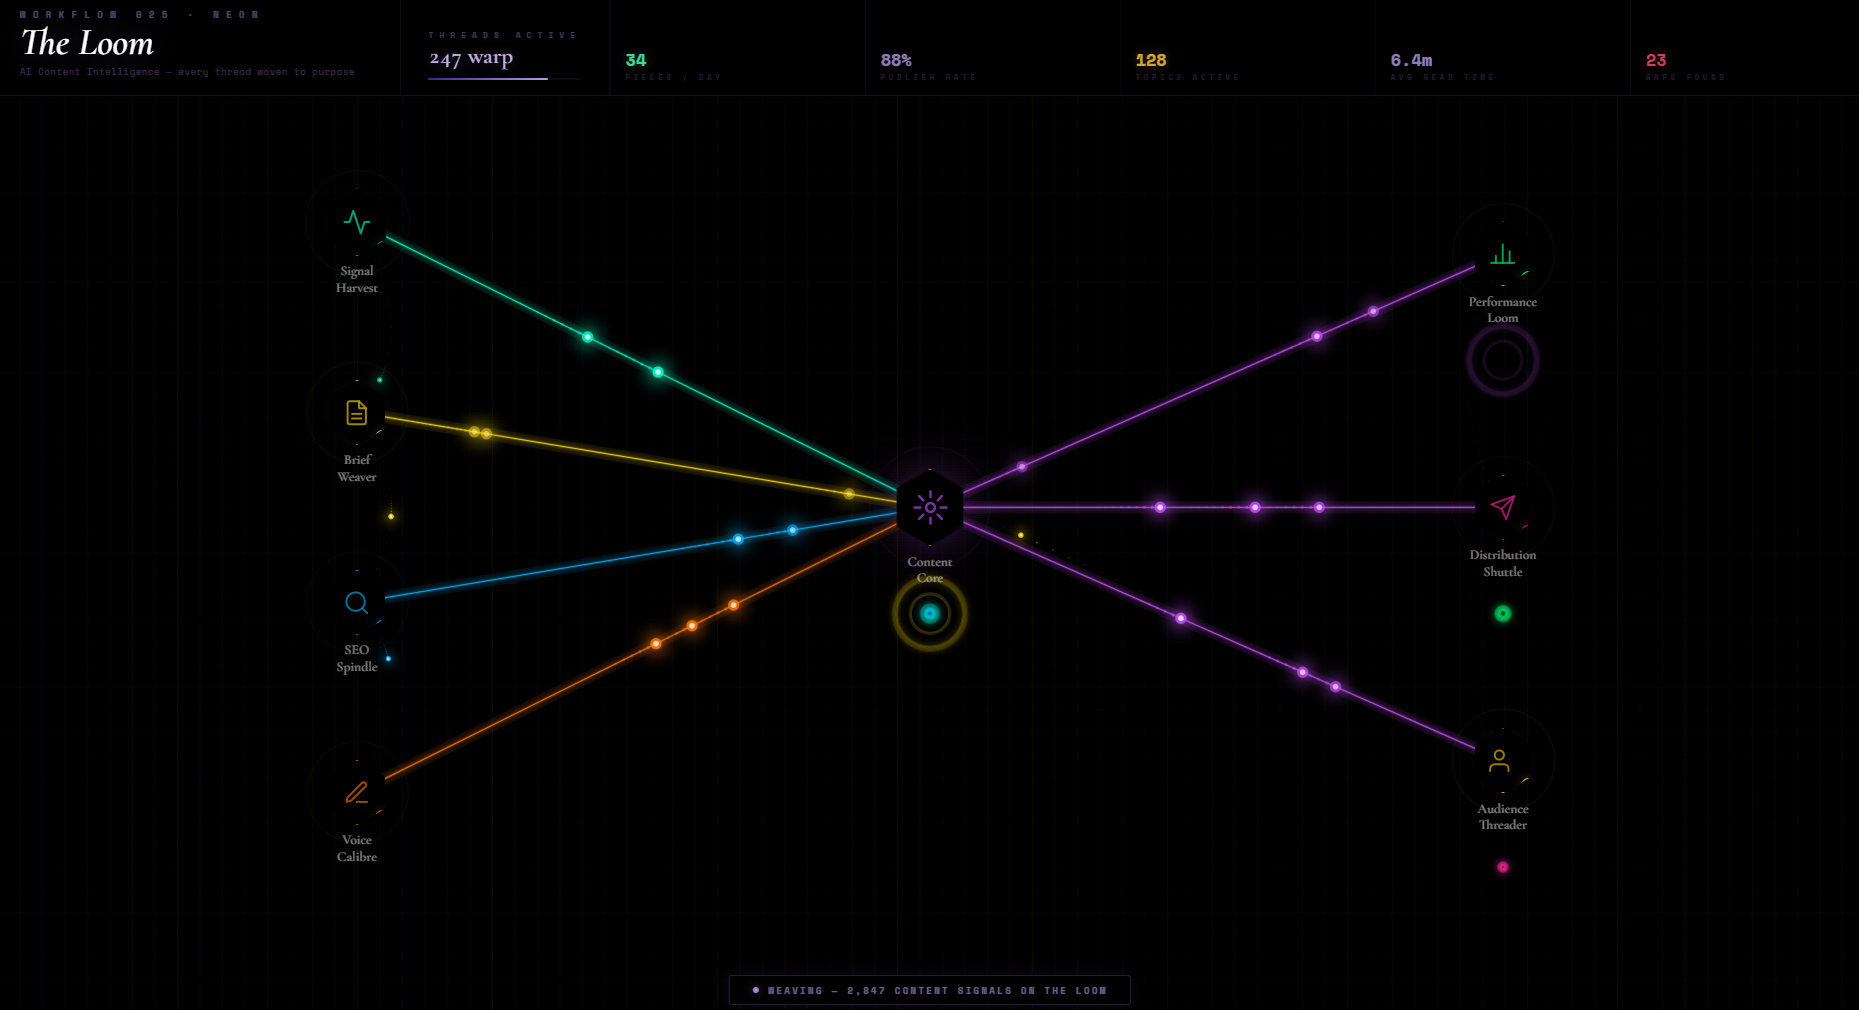This screenshot has width=1859, height=1010.
Task: Click the glowing ring below Content Core
Action: pyautogui.click(x=929, y=614)
